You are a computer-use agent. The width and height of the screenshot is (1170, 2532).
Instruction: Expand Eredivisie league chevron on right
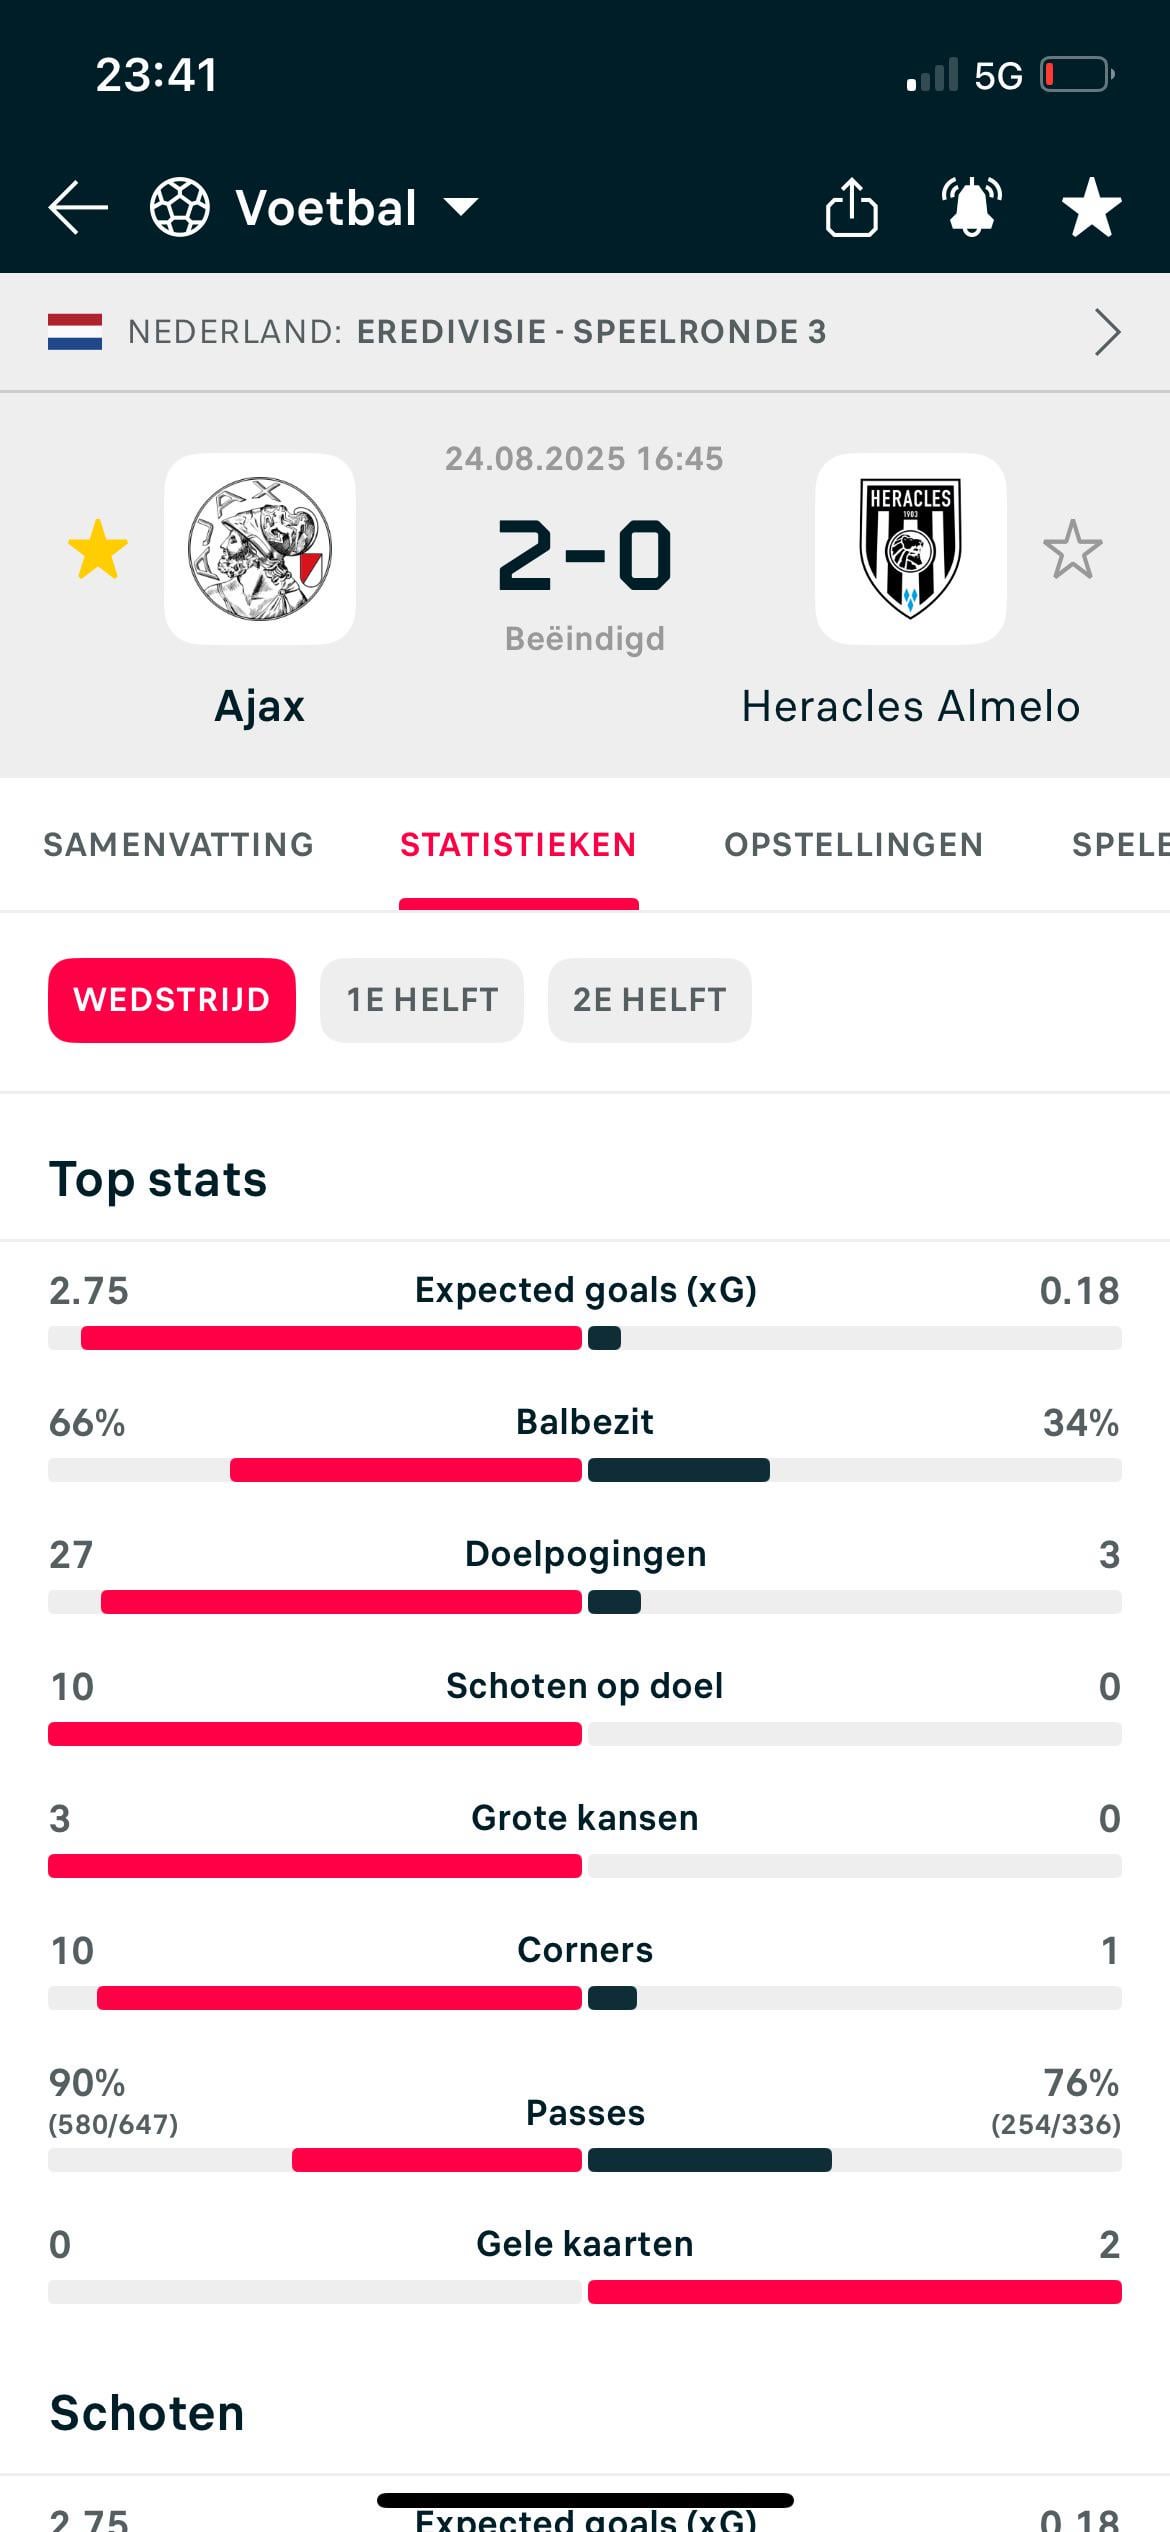pyautogui.click(x=1107, y=332)
